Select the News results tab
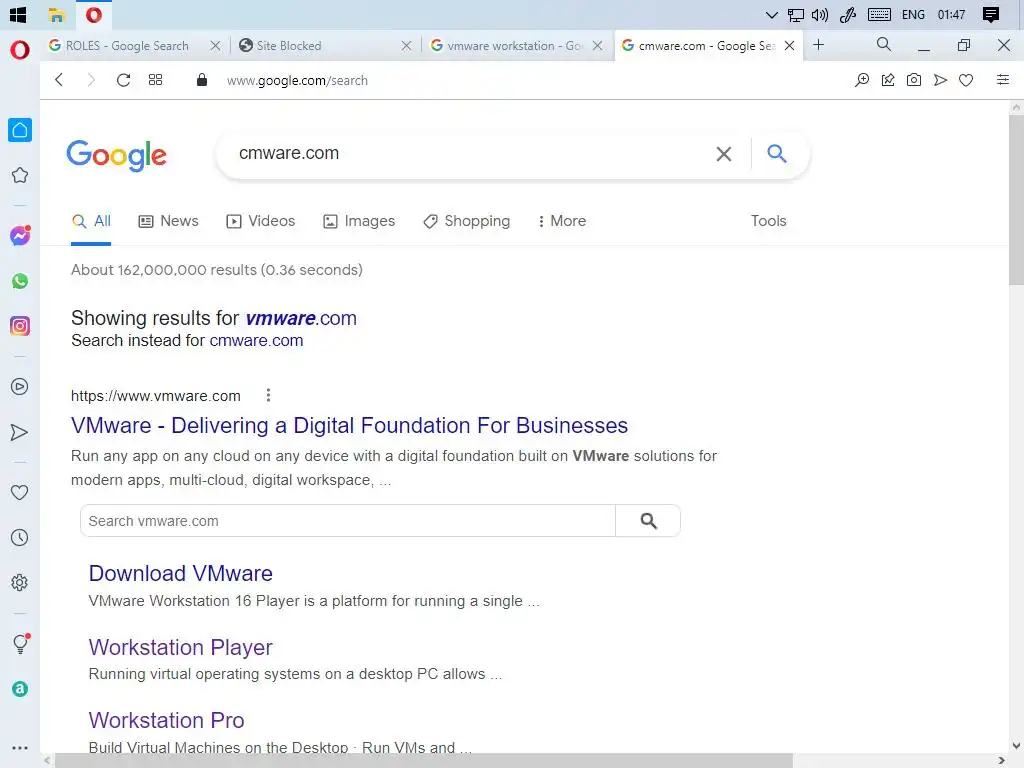The image size is (1024, 768). [168, 221]
